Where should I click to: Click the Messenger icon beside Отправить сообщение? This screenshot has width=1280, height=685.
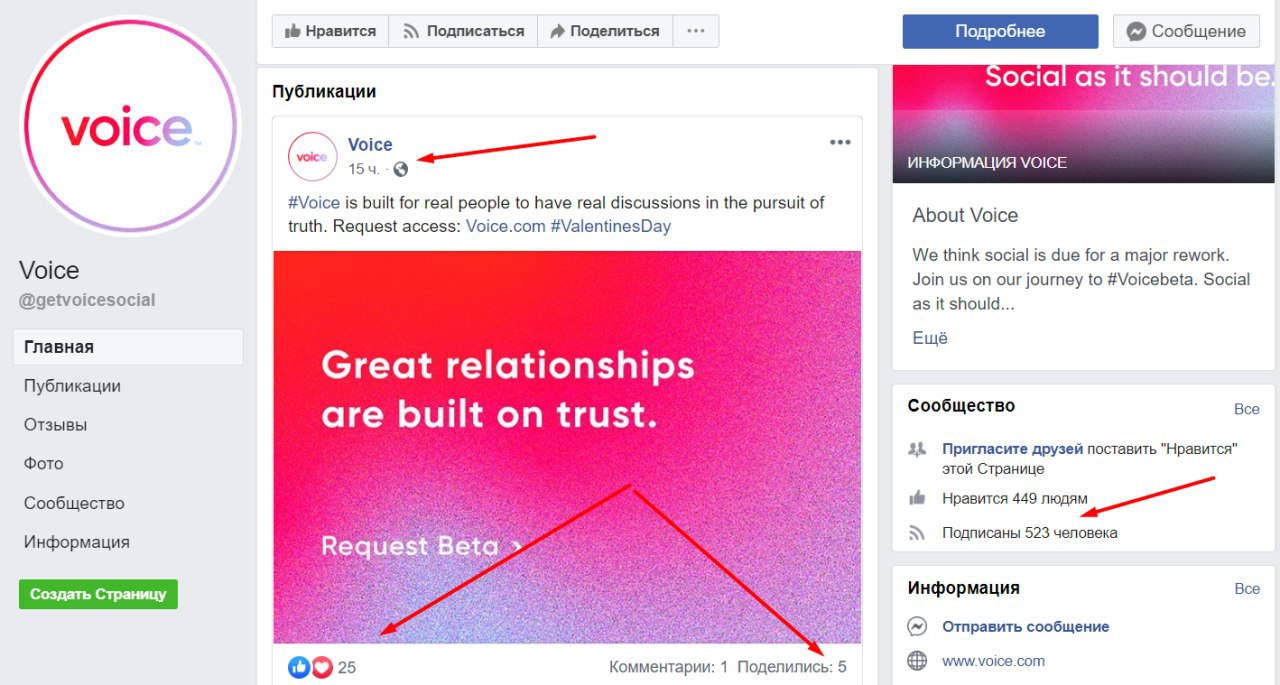pos(917,627)
